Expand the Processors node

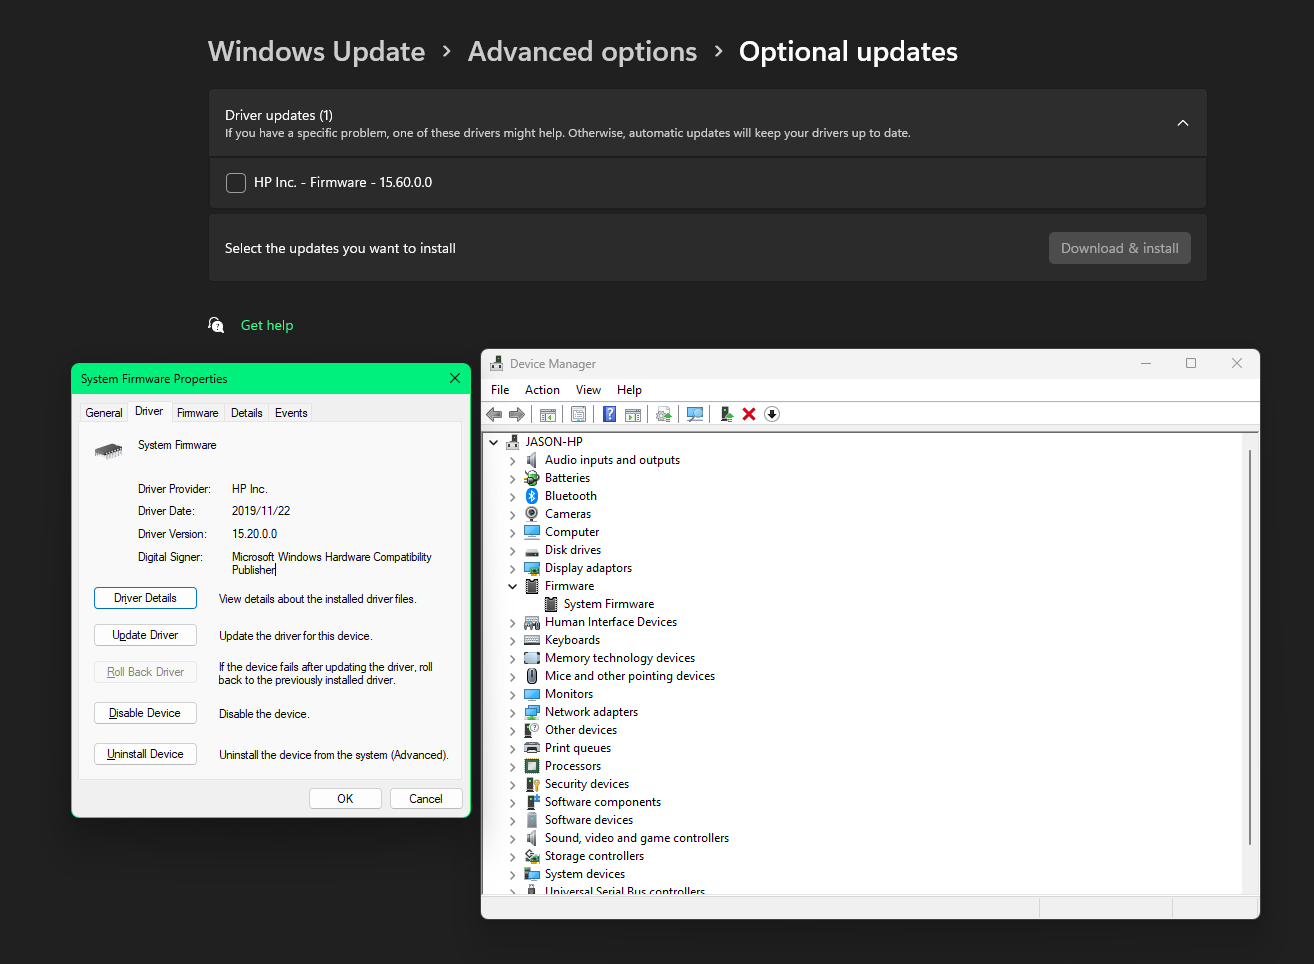tap(513, 766)
